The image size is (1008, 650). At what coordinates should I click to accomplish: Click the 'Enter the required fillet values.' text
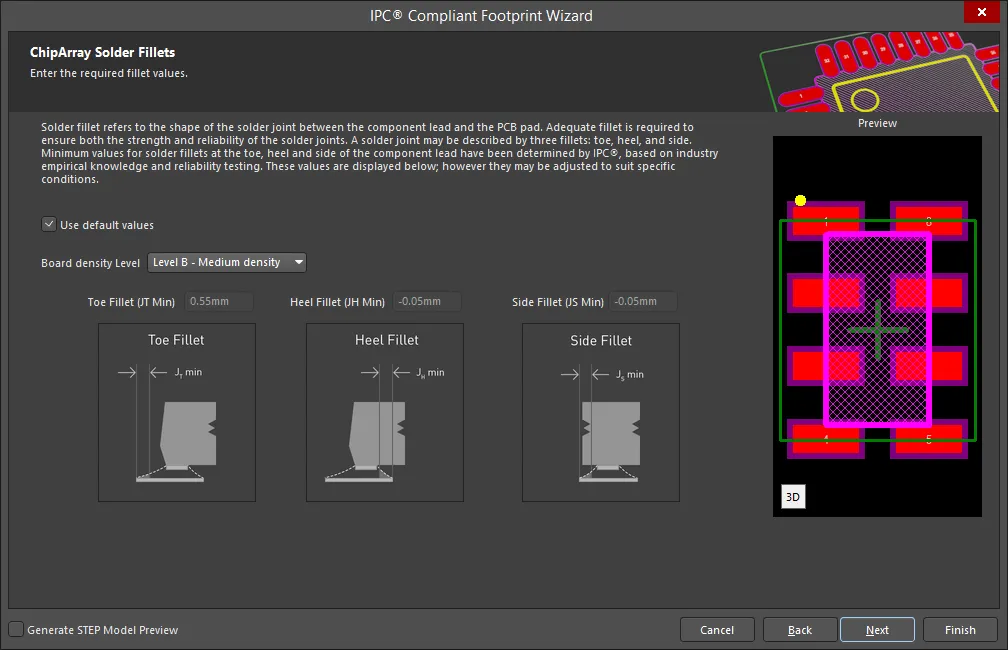pyautogui.click(x=109, y=73)
